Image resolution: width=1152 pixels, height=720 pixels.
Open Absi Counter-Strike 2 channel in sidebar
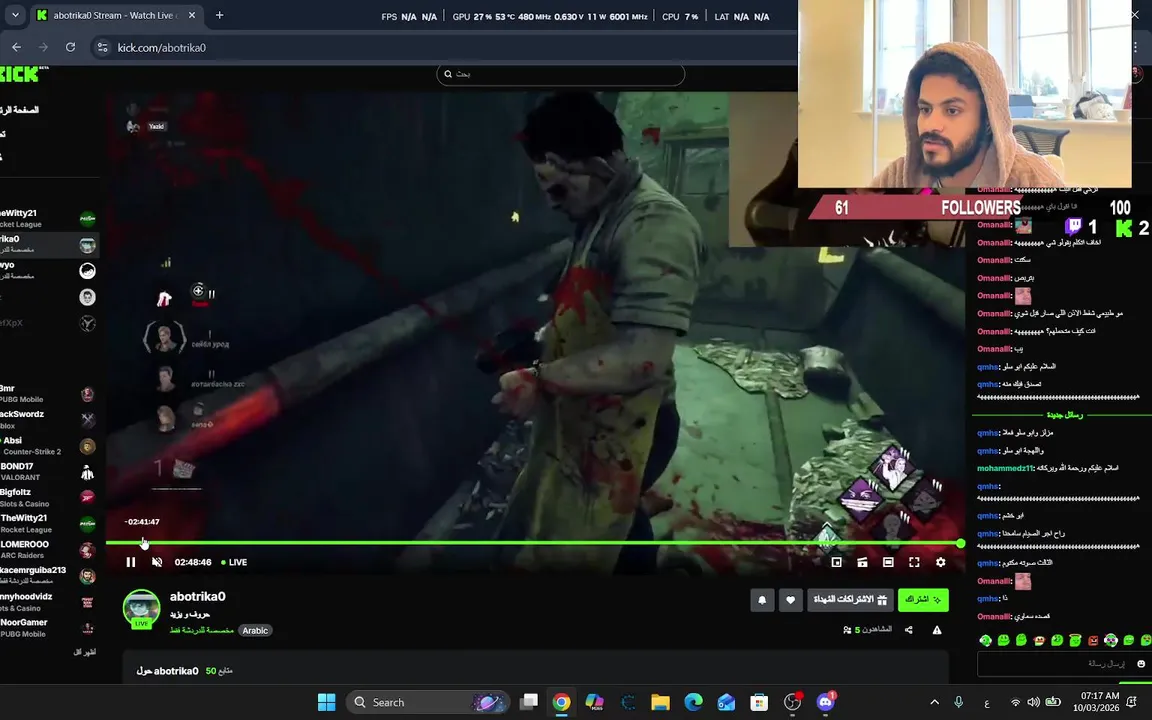48,446
